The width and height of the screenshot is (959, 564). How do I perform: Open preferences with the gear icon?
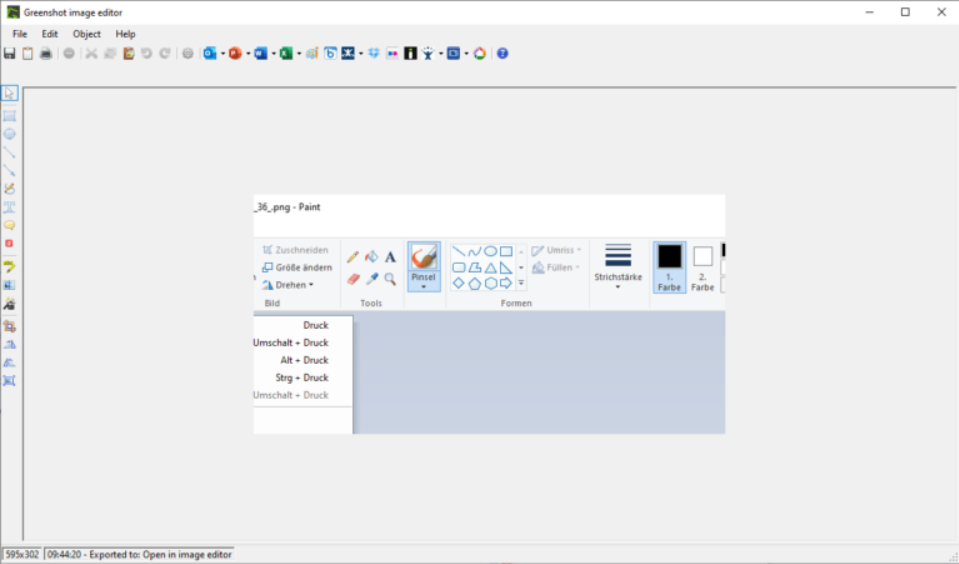click(x=188, y=54)
